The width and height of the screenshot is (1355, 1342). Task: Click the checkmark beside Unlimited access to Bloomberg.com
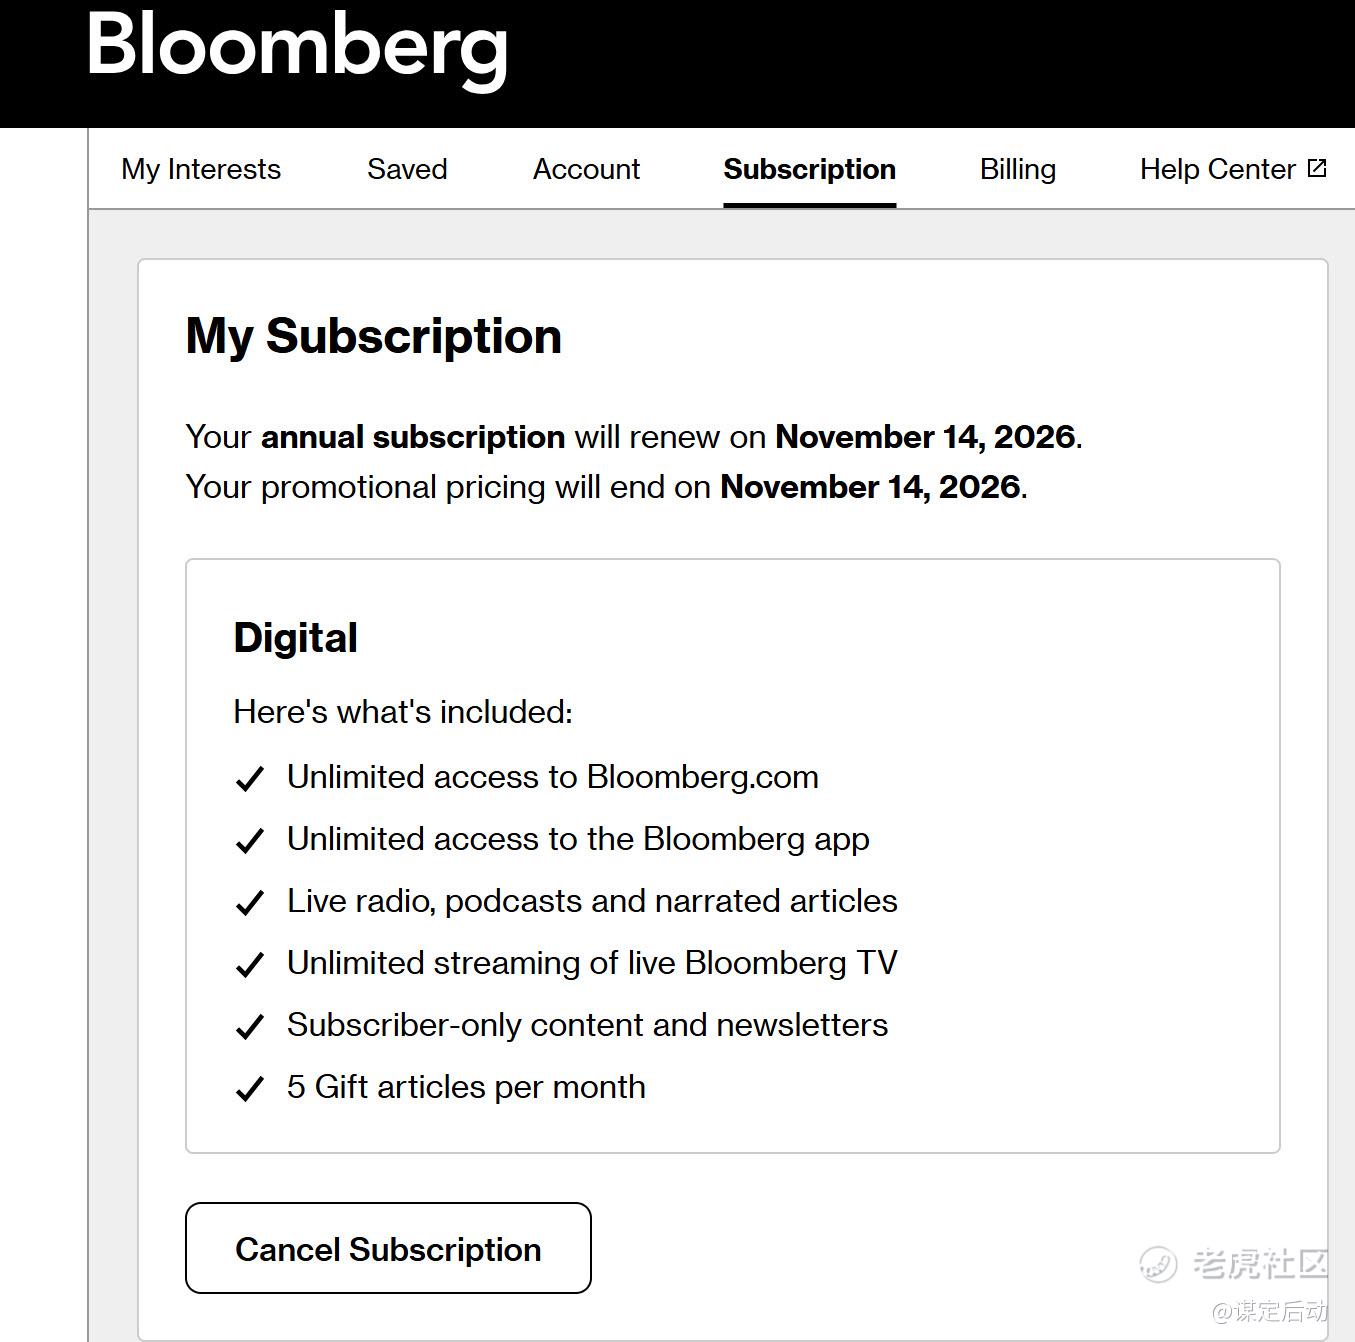(x=249, y=778)
